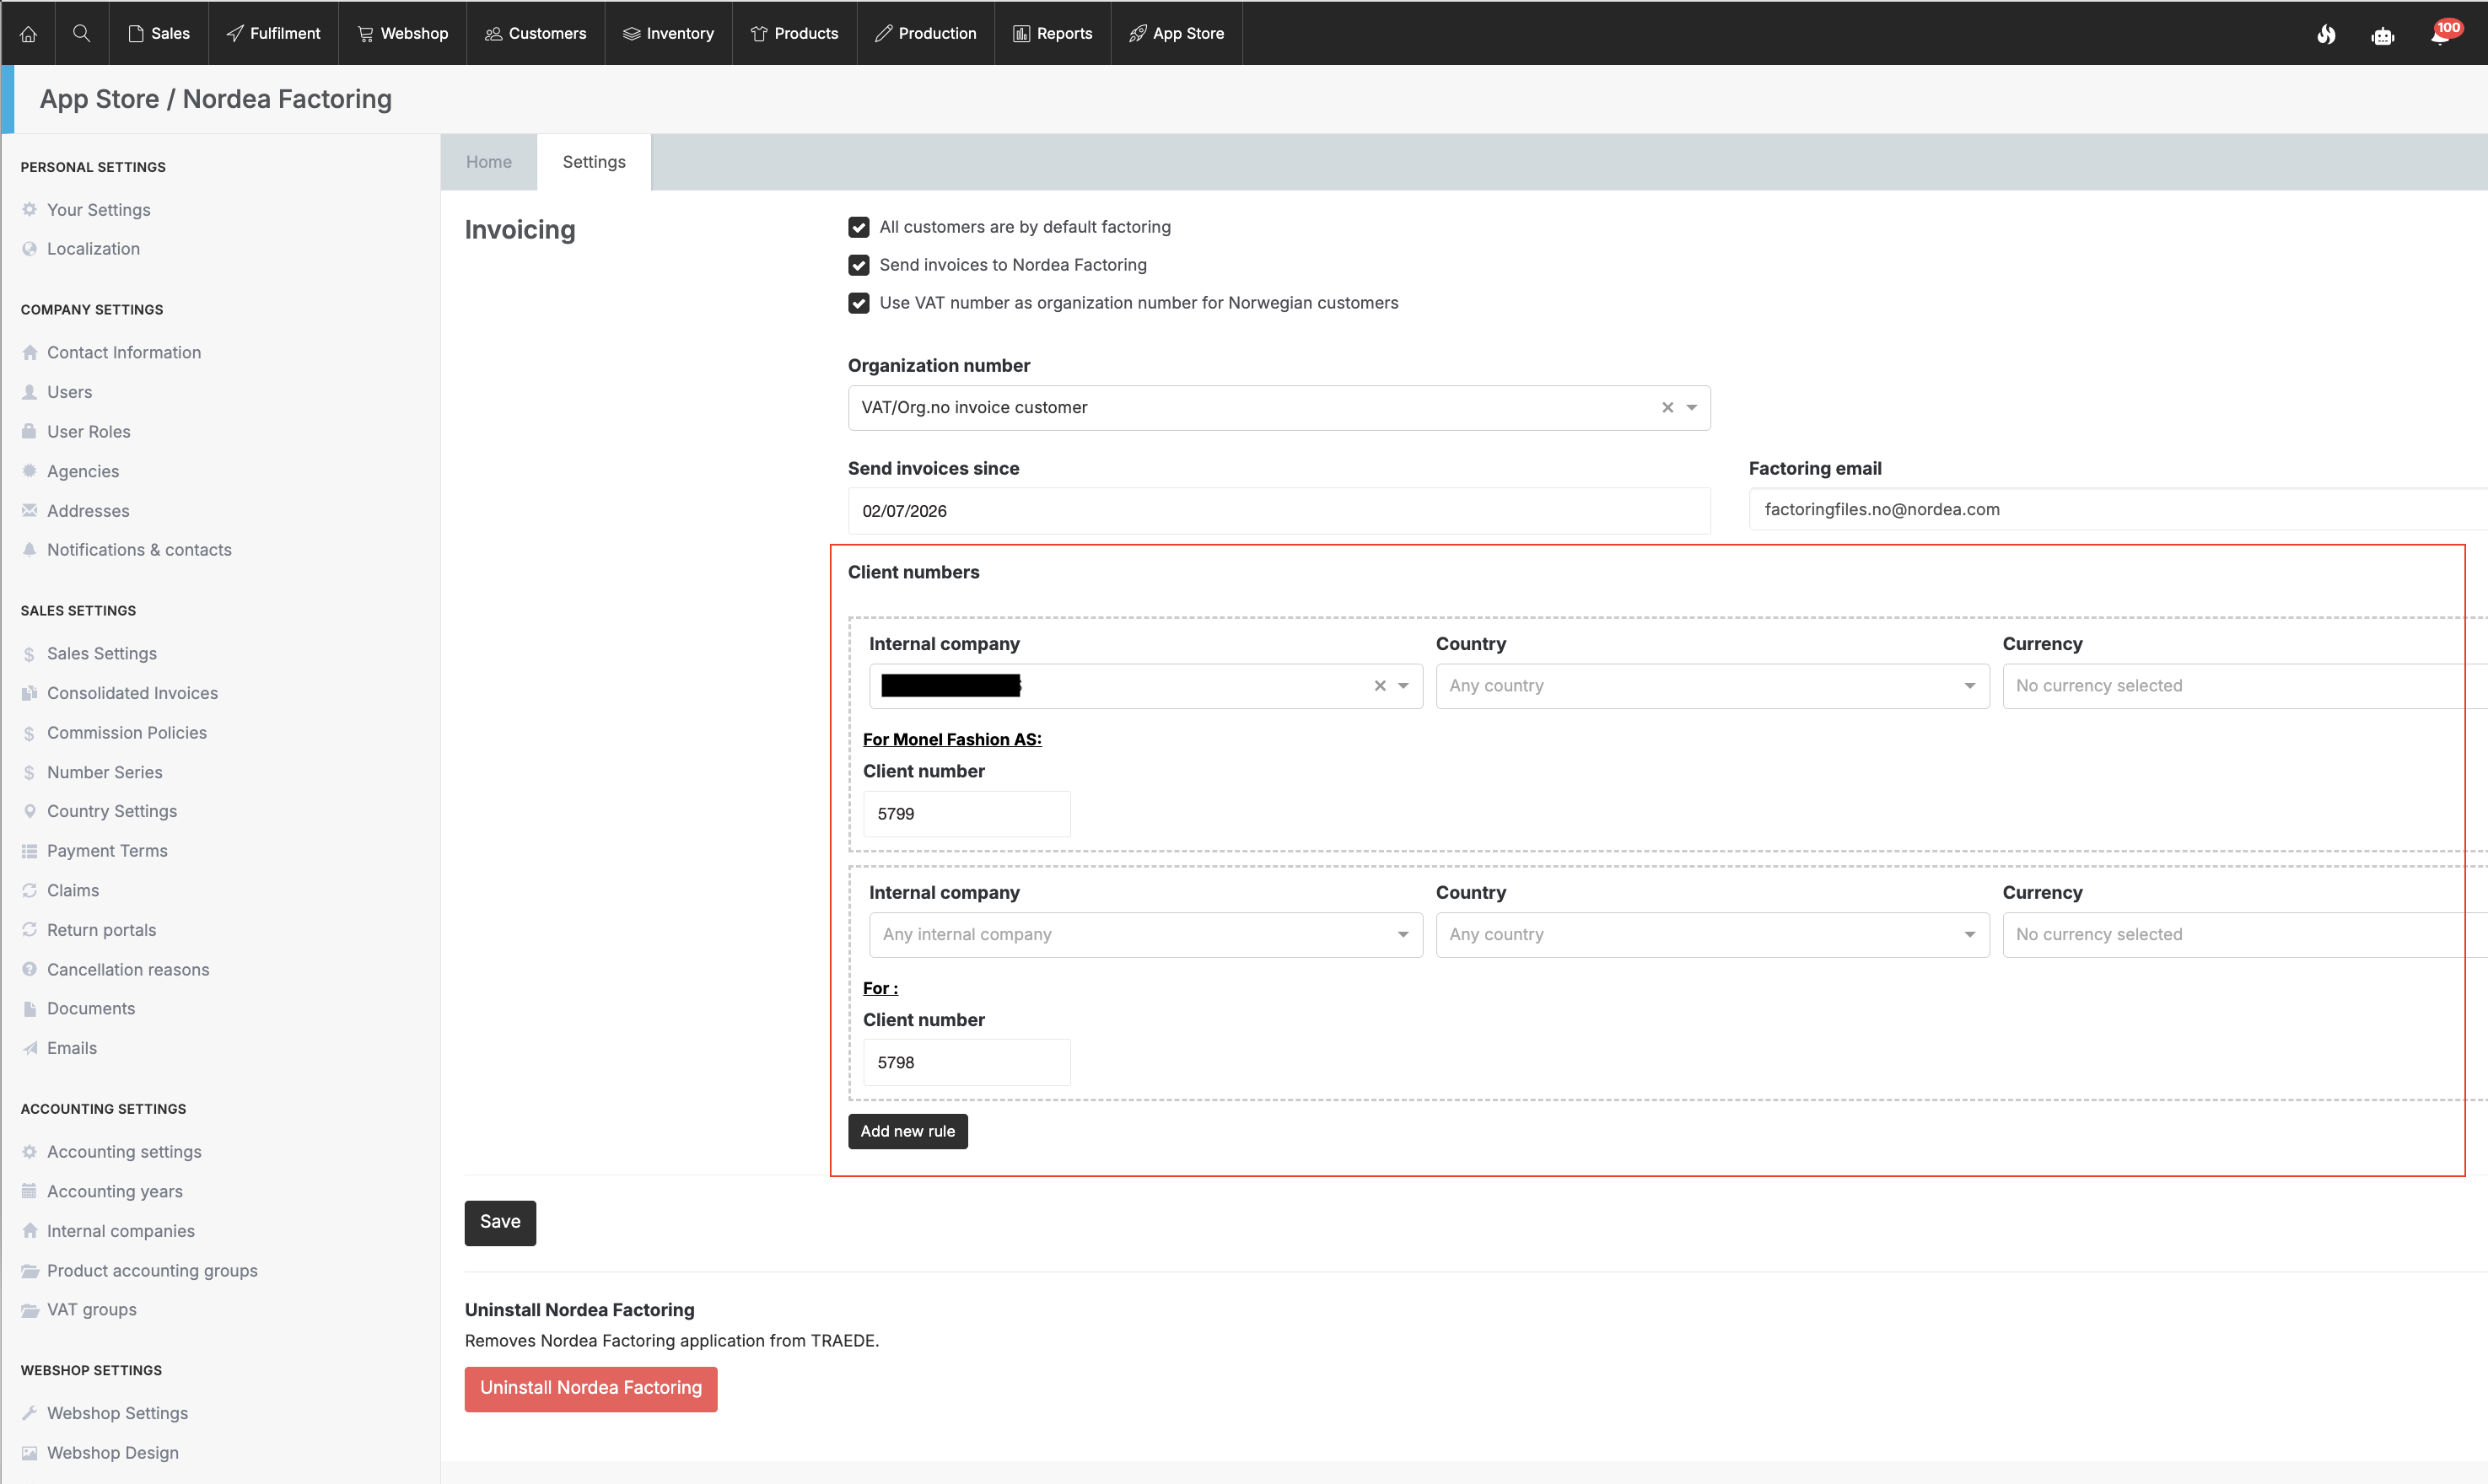Open Country dropdown for client number 5798

click(x=1712, y=935)
